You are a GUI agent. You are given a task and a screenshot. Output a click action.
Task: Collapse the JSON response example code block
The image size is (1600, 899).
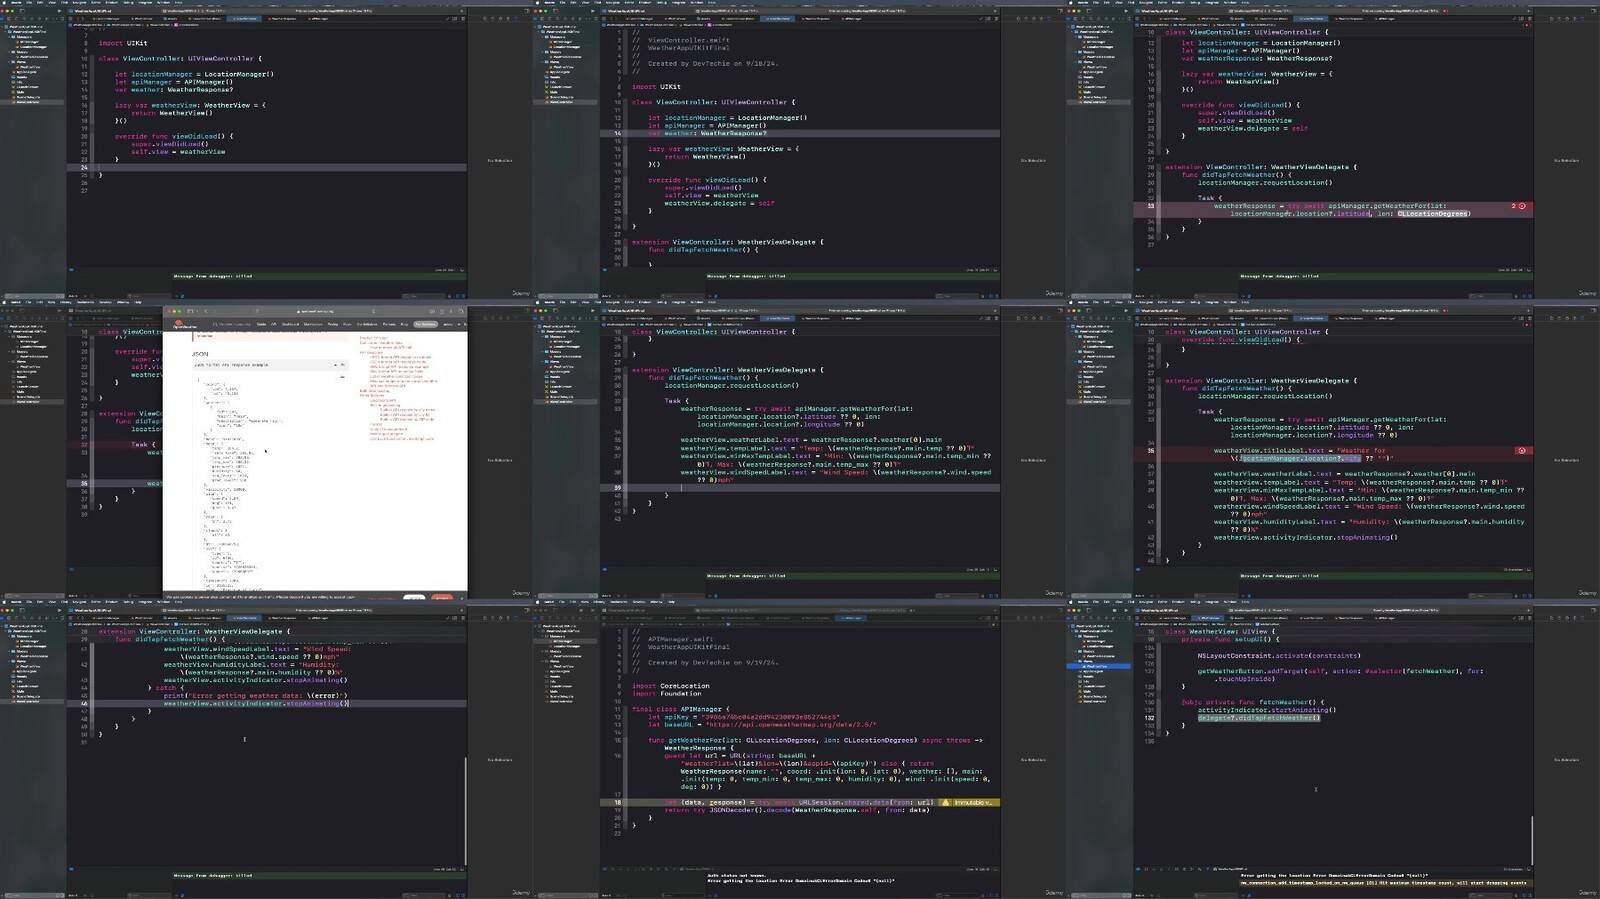[x=334, y=365]
